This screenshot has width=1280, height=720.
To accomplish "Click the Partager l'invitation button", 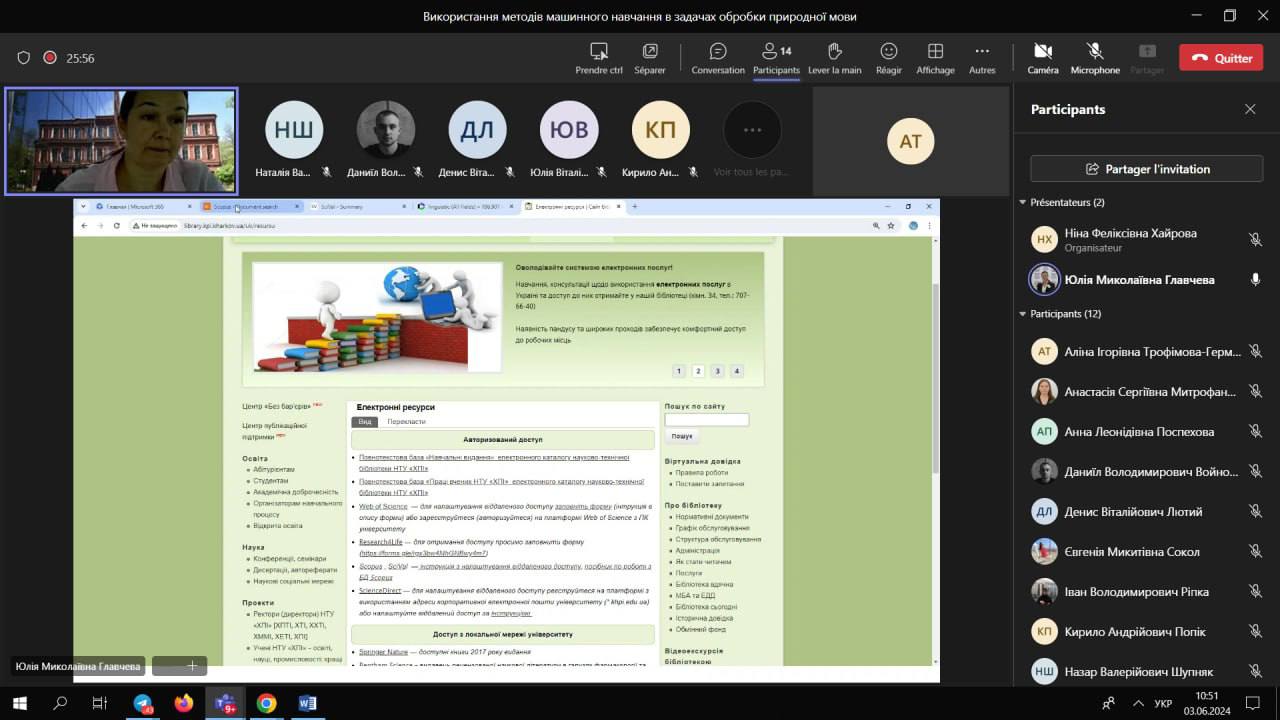I will pos(1146,169).
